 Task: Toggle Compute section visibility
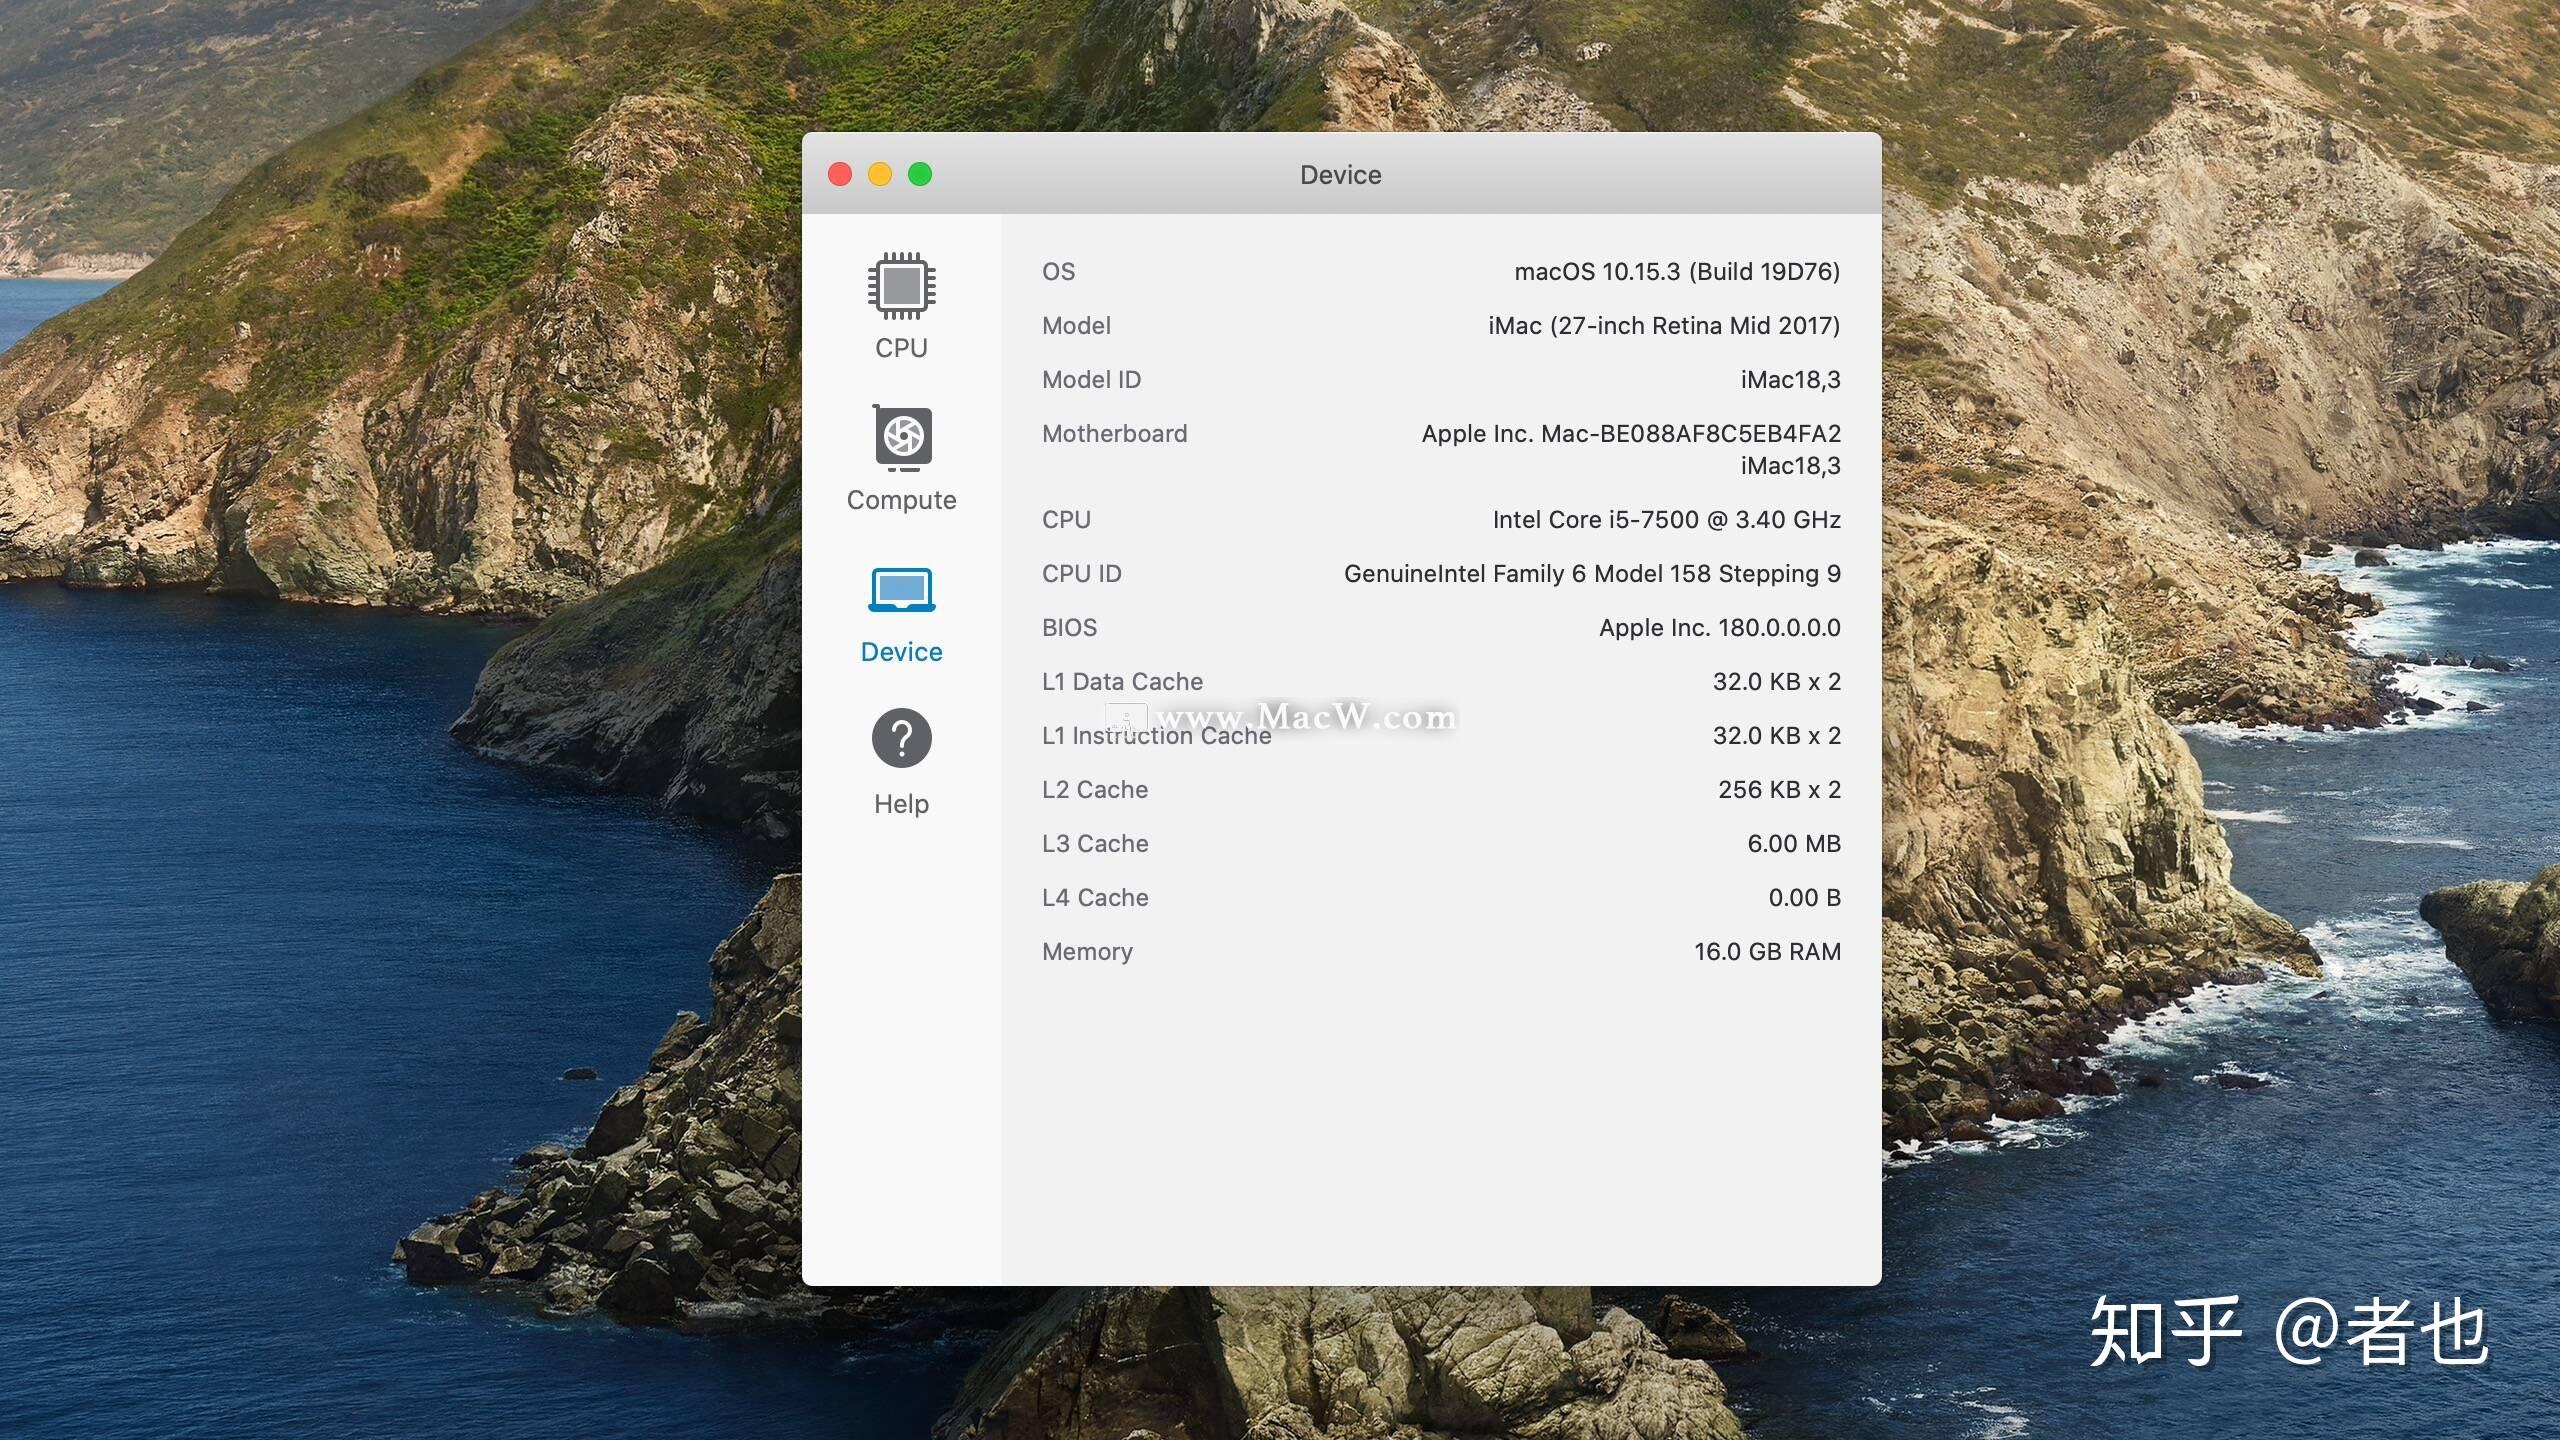pyautogui.click(x=902, y=455)
